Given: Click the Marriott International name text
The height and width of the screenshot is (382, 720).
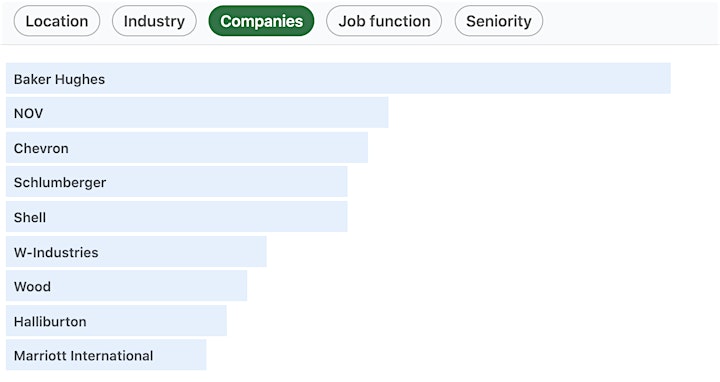Looking at the screenshot, I should pos(84,356).
